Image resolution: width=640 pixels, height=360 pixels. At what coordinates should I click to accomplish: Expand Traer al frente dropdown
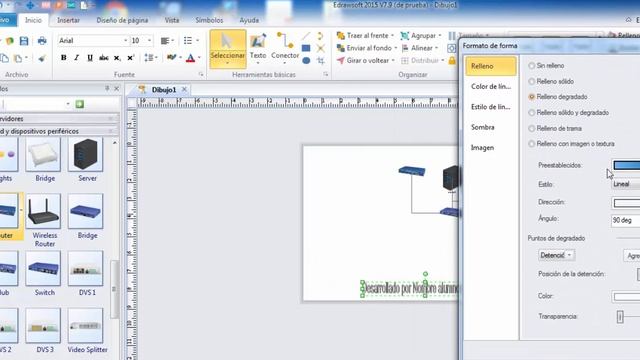[x=393, y=36]
